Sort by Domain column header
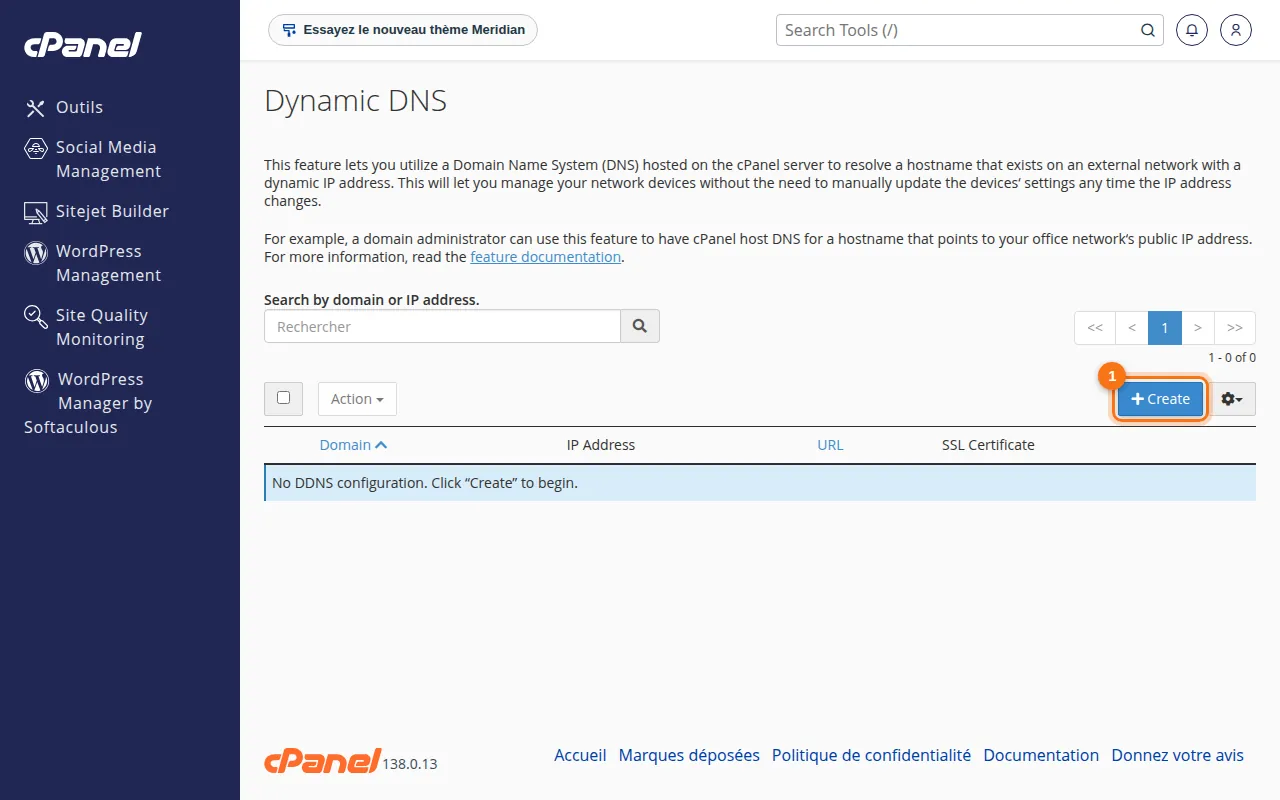 [353, 445]
